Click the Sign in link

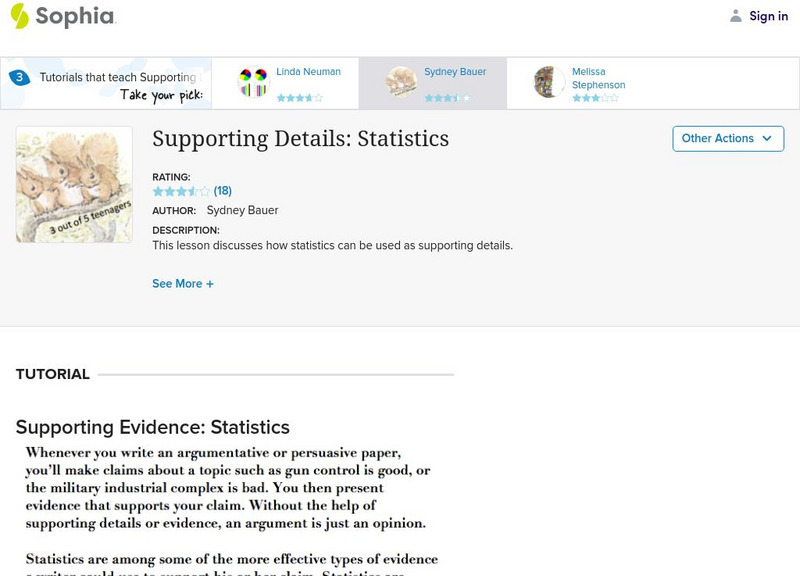click(x=768, y=16)
